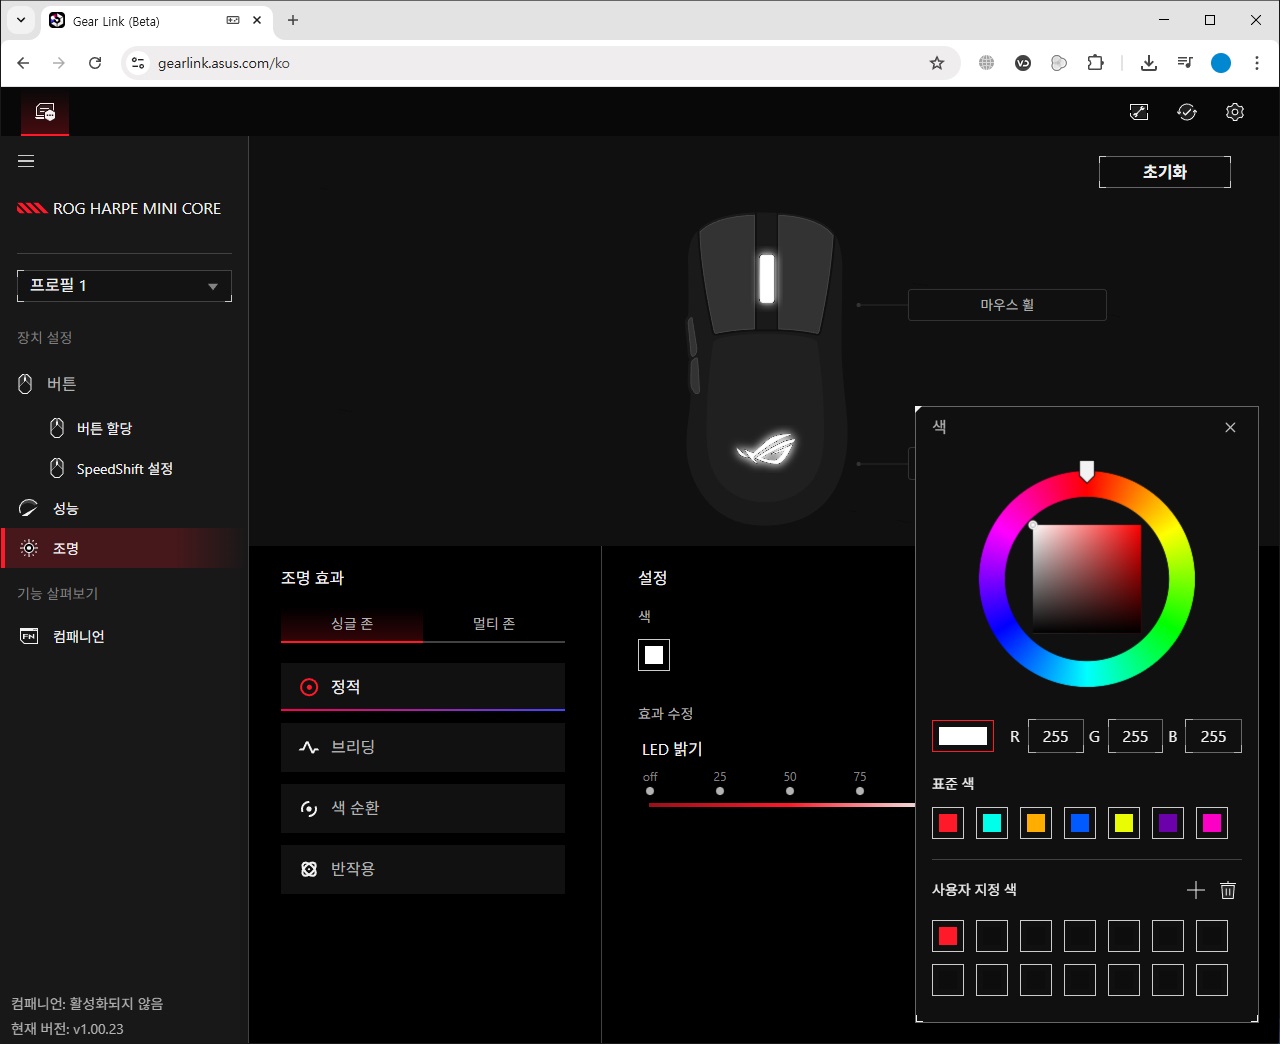Select the 브리딩 lighting effect
The height and width of the screenshot is (1044, 1280).
coord(423,747)
